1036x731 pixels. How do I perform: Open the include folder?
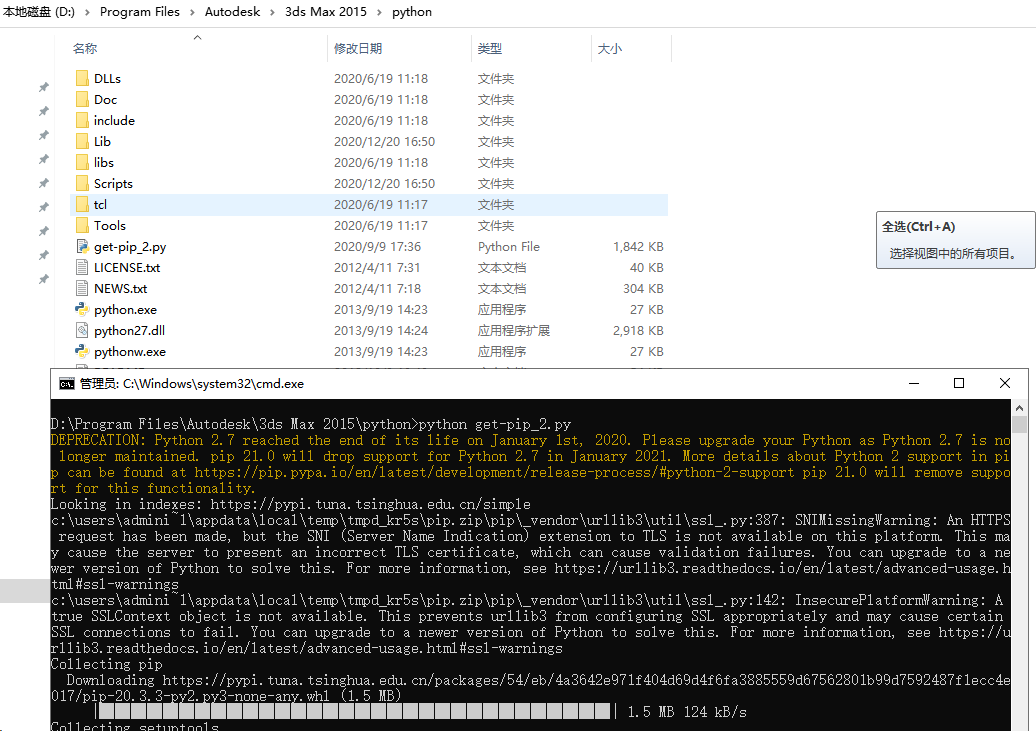(x=113, y=120)
